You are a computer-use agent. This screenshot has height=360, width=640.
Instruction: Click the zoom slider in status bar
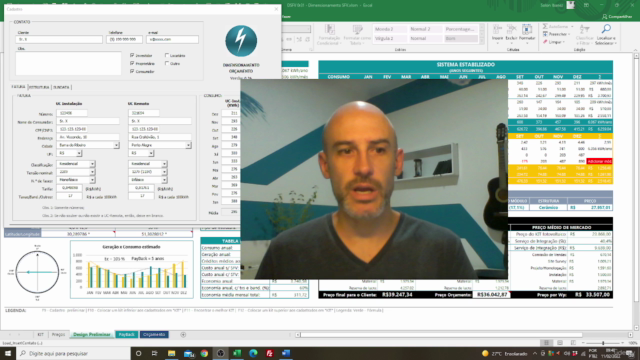[603, 343]
